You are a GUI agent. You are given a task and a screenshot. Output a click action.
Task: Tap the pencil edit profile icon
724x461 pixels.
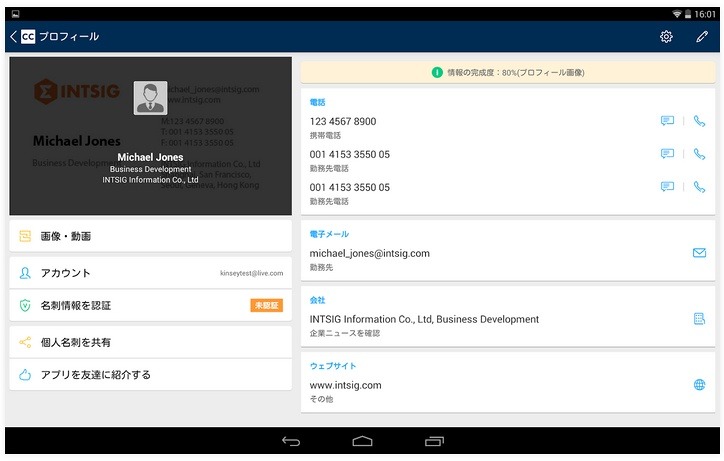702,36
